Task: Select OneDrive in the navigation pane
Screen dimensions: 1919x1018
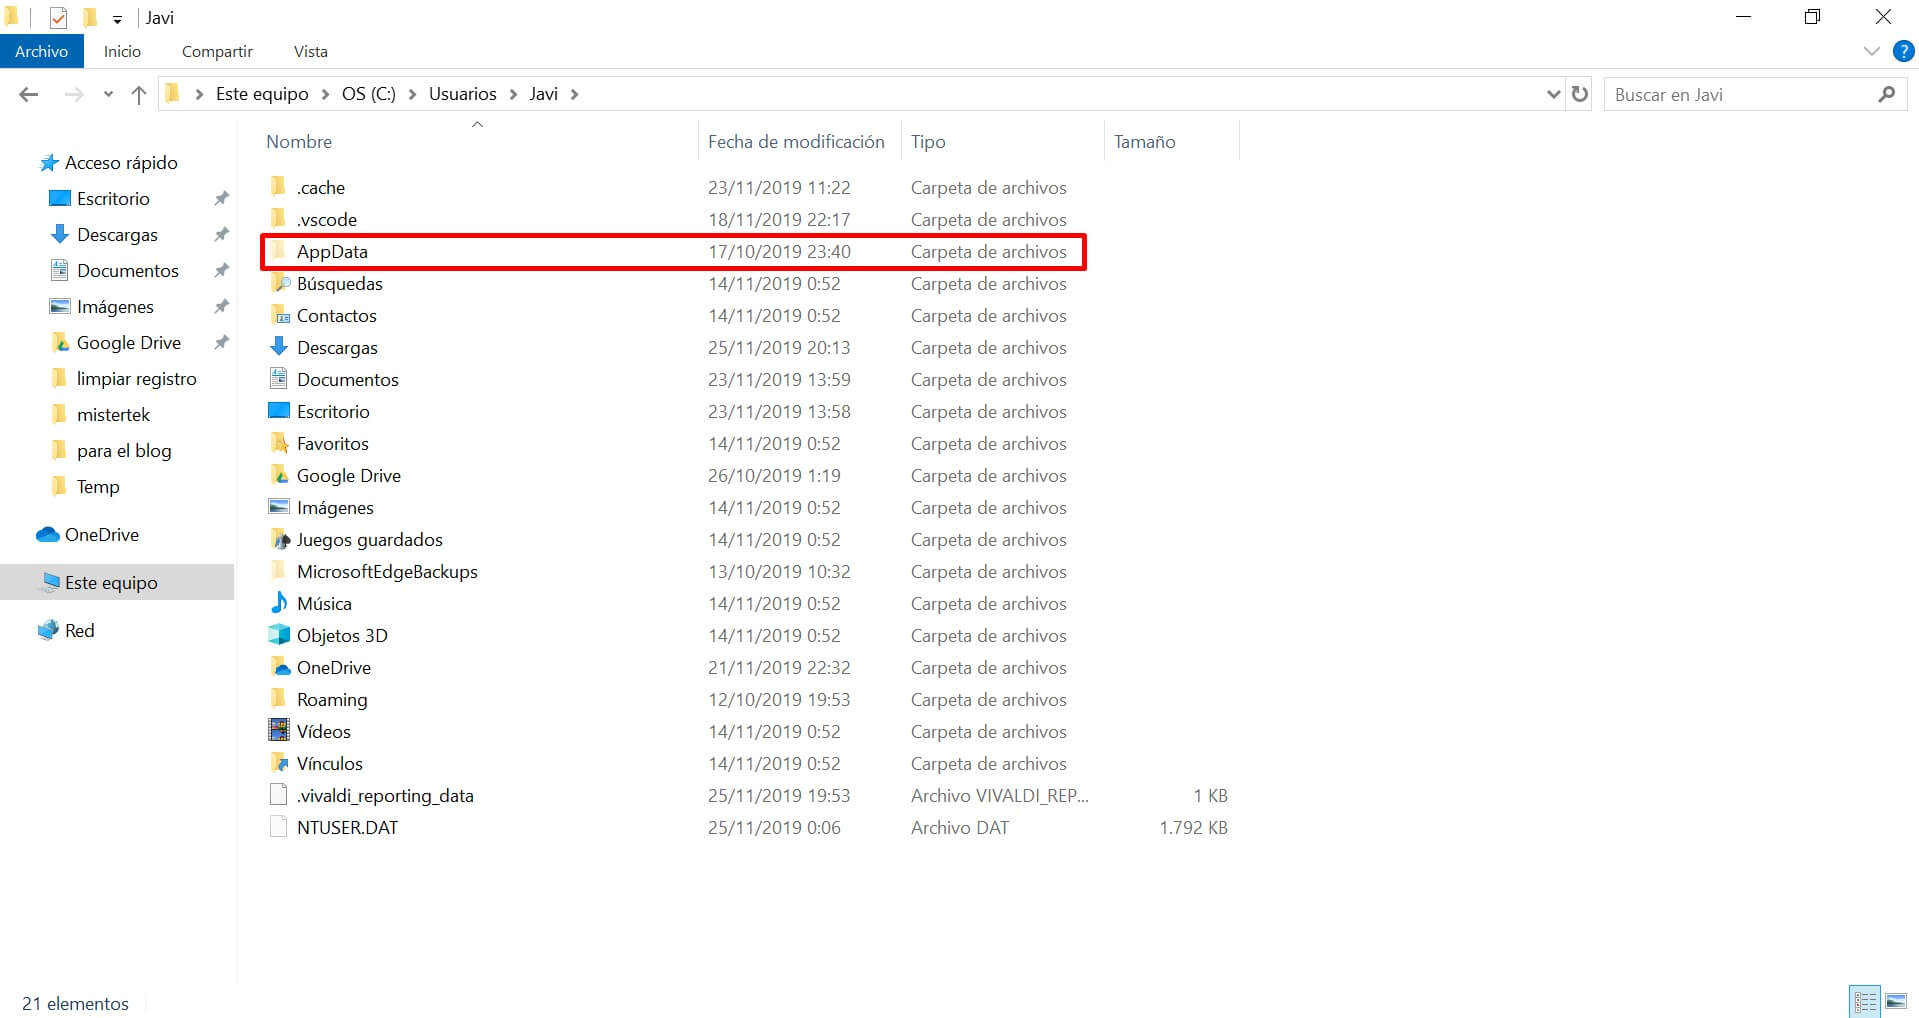Action: 102,534
